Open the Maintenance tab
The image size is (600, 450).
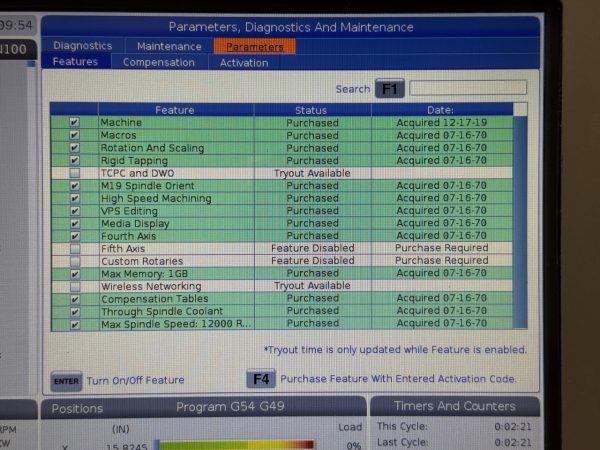[169, 46]
